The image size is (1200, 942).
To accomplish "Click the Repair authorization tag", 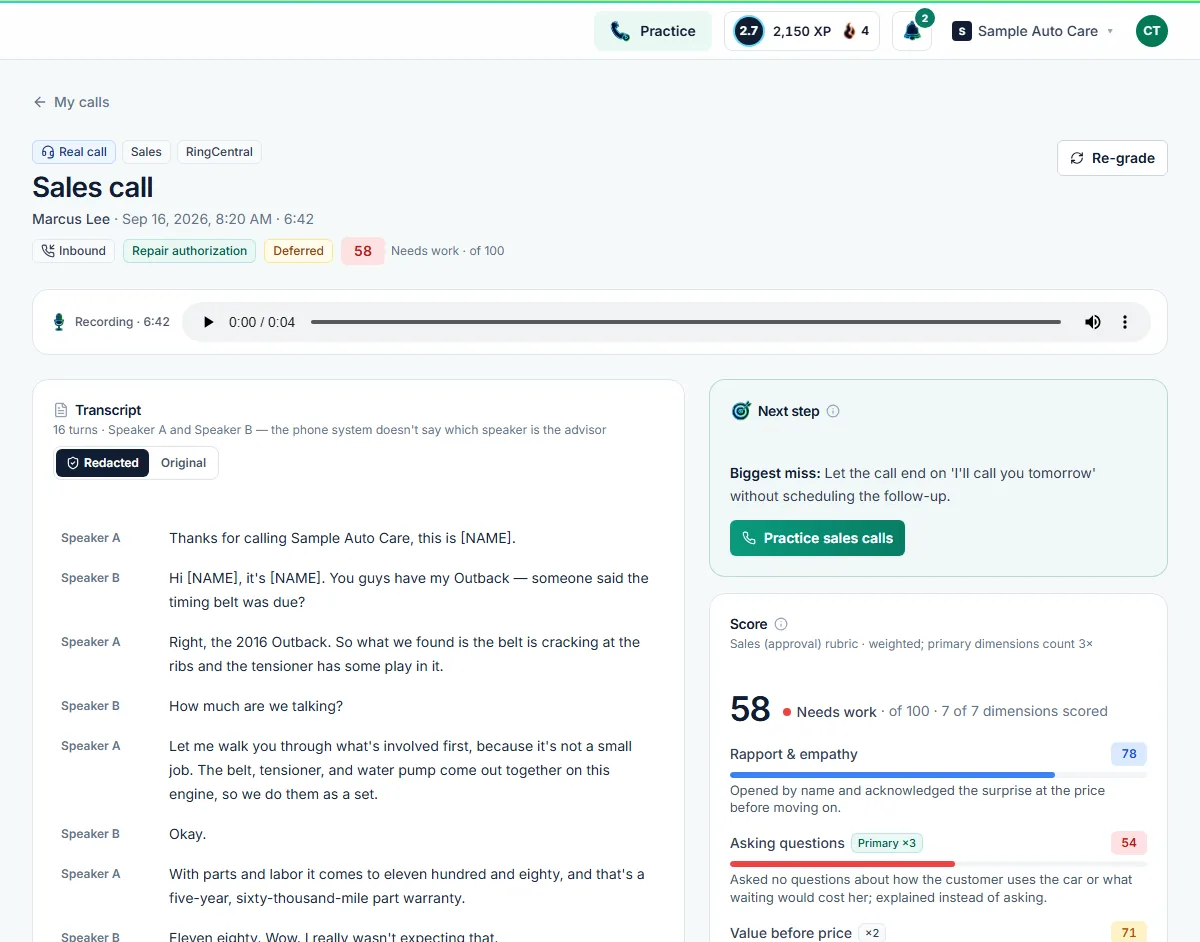I will pos(189,251).
